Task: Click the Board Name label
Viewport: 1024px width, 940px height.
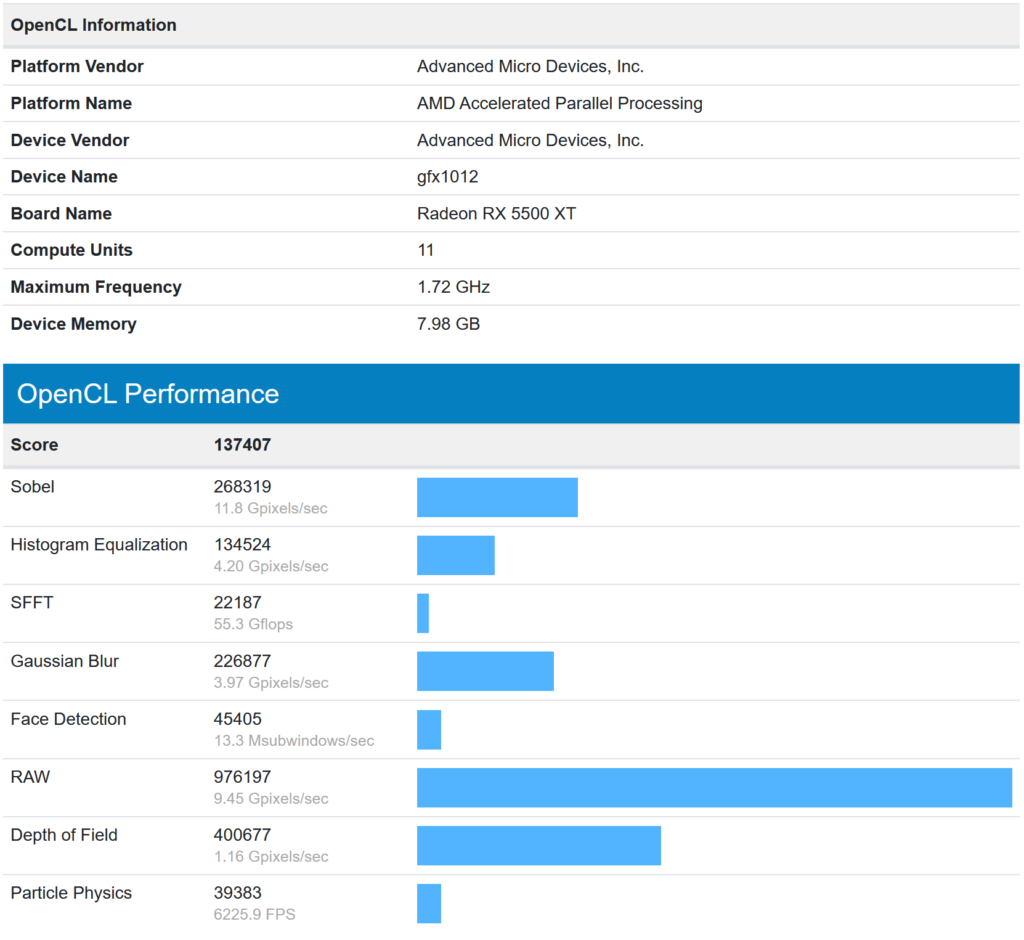Action: click(61, 214)
